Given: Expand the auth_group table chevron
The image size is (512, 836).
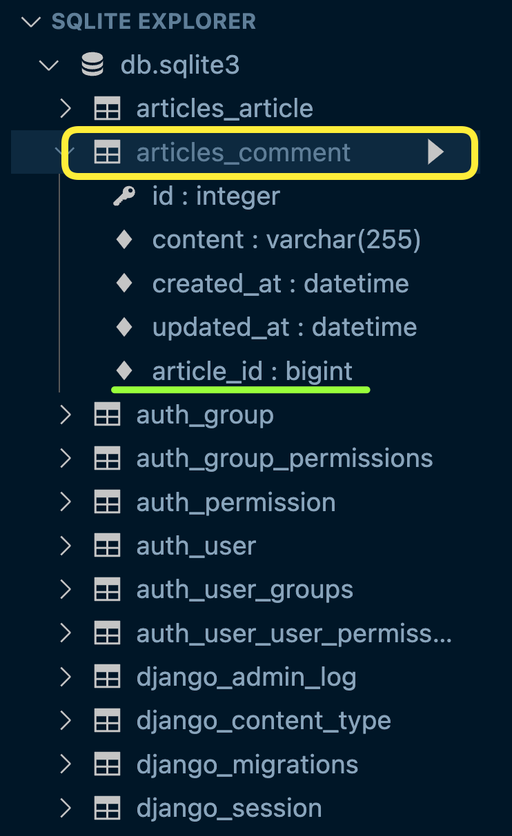Looking at the screenshot, I should pyautogui.click(x=66, y=415).
